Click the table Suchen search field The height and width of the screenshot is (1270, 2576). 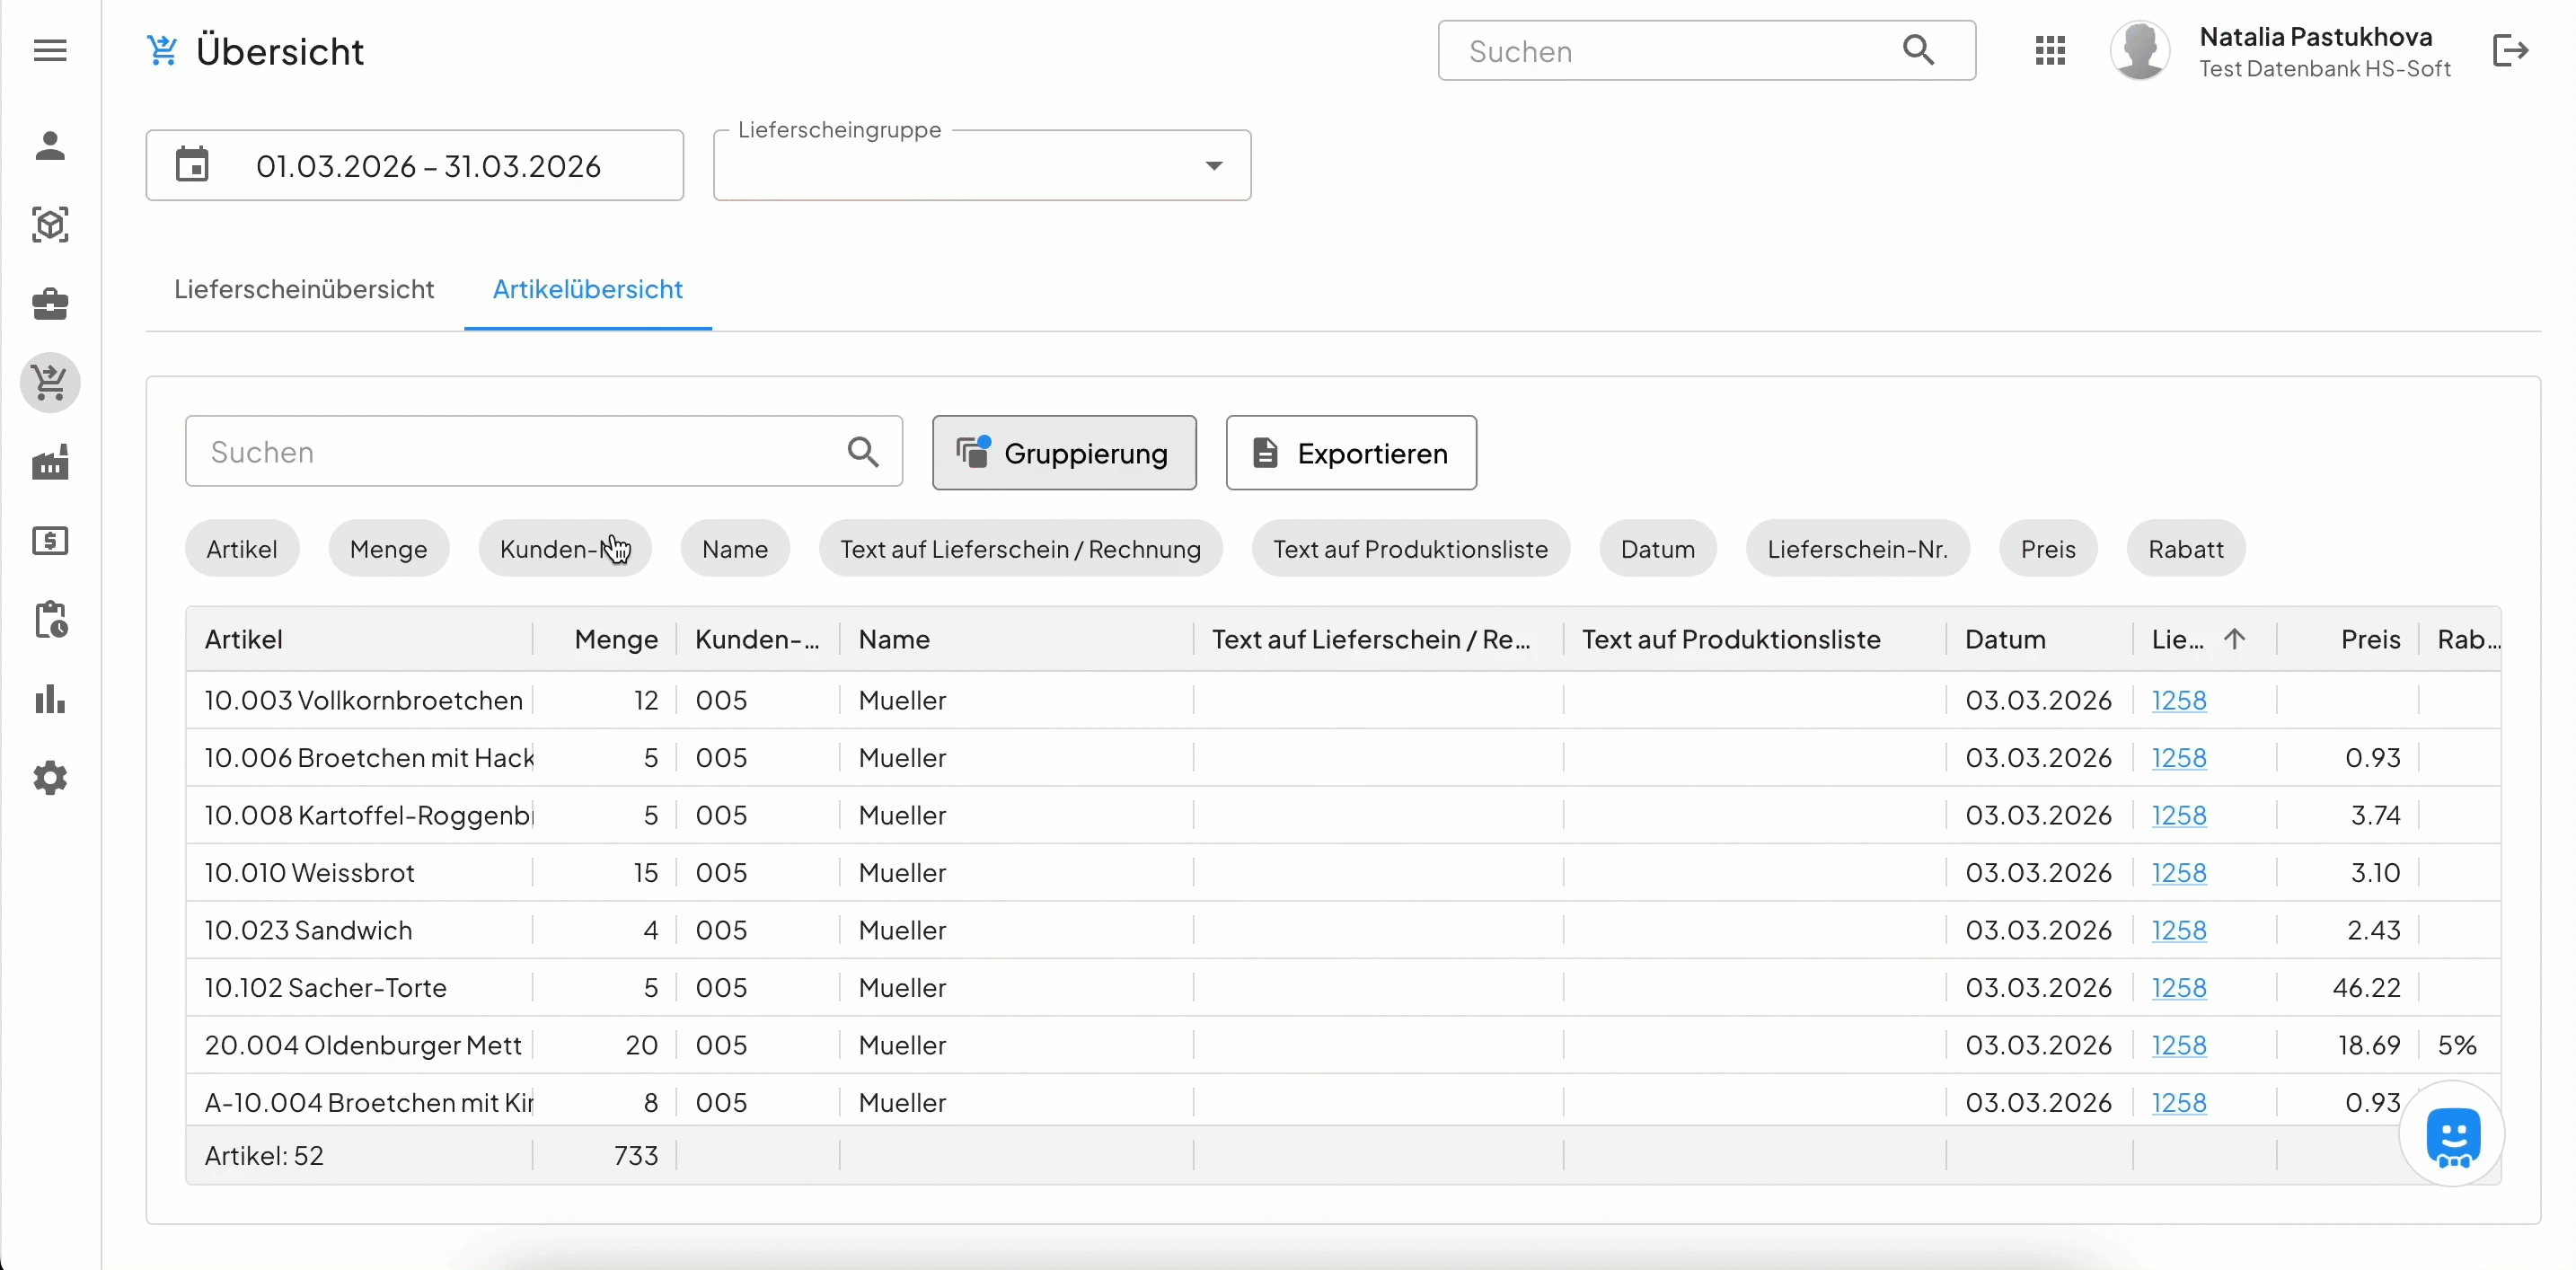(520, 452)
